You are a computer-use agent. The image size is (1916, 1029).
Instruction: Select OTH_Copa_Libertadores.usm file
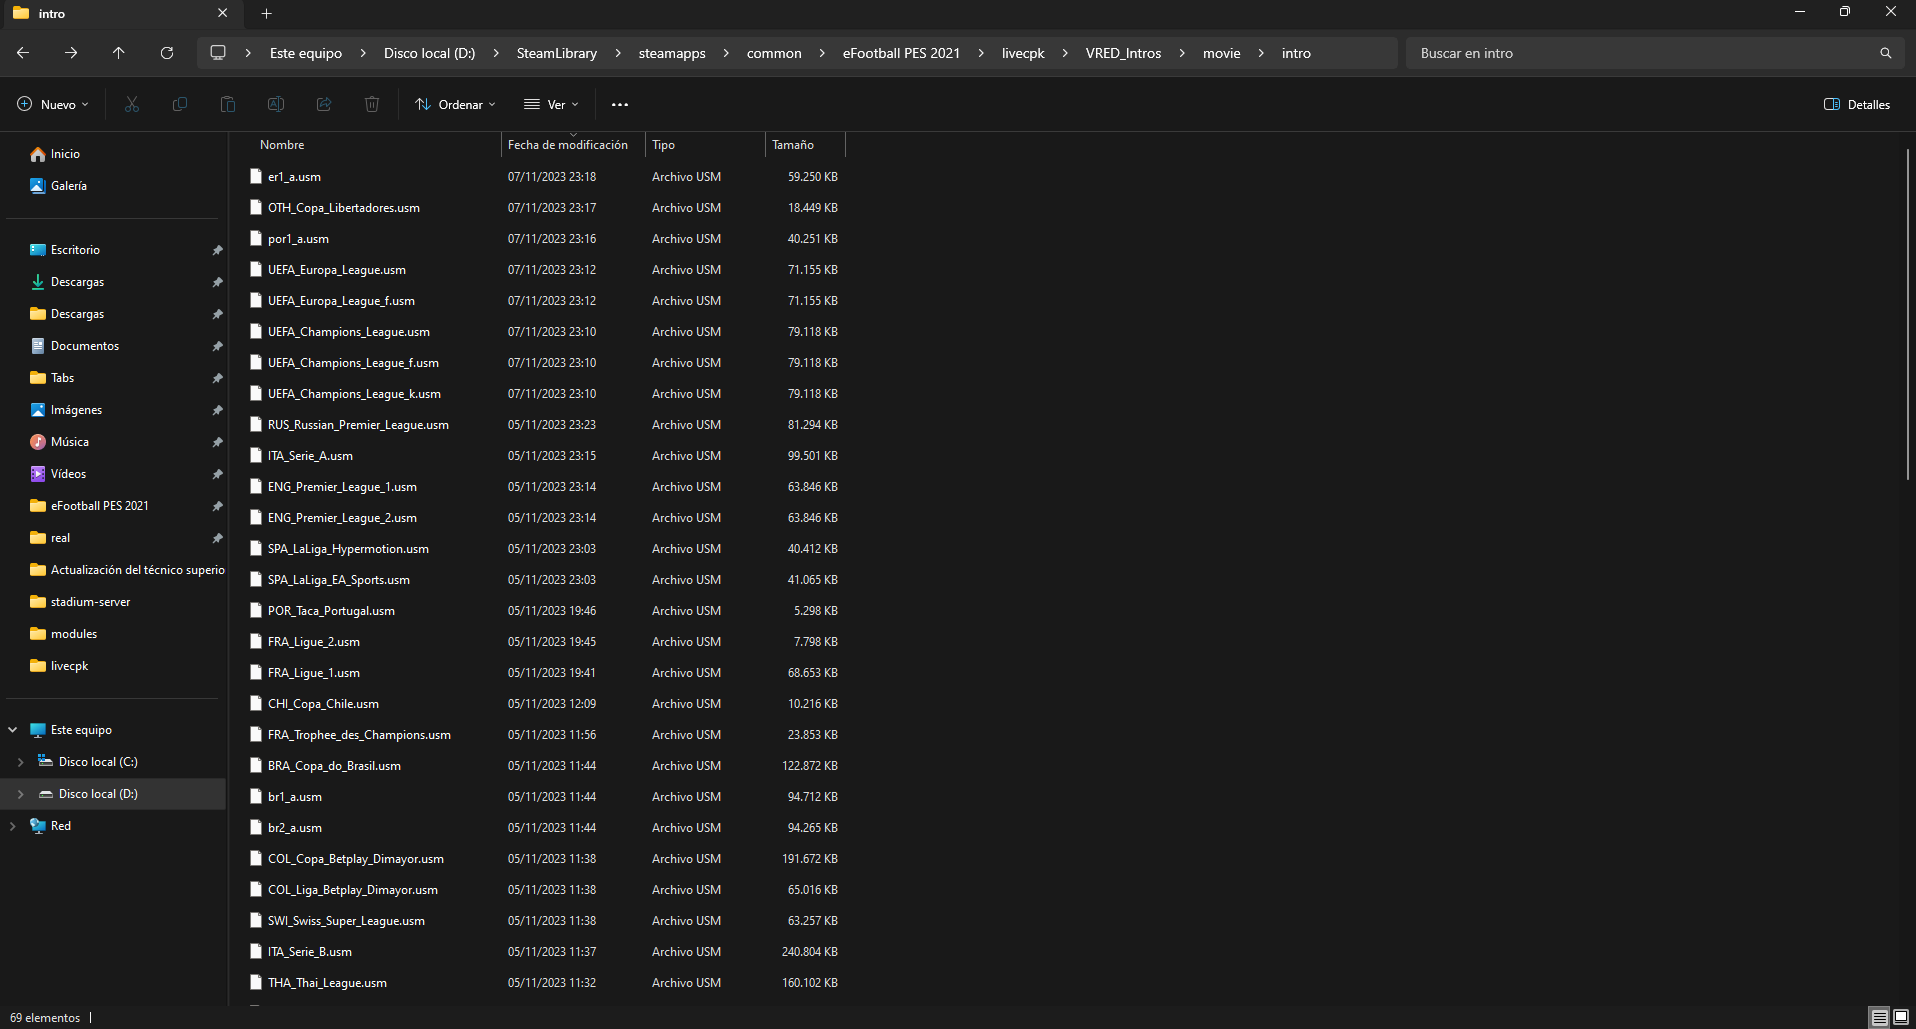(x=544, y=208)
